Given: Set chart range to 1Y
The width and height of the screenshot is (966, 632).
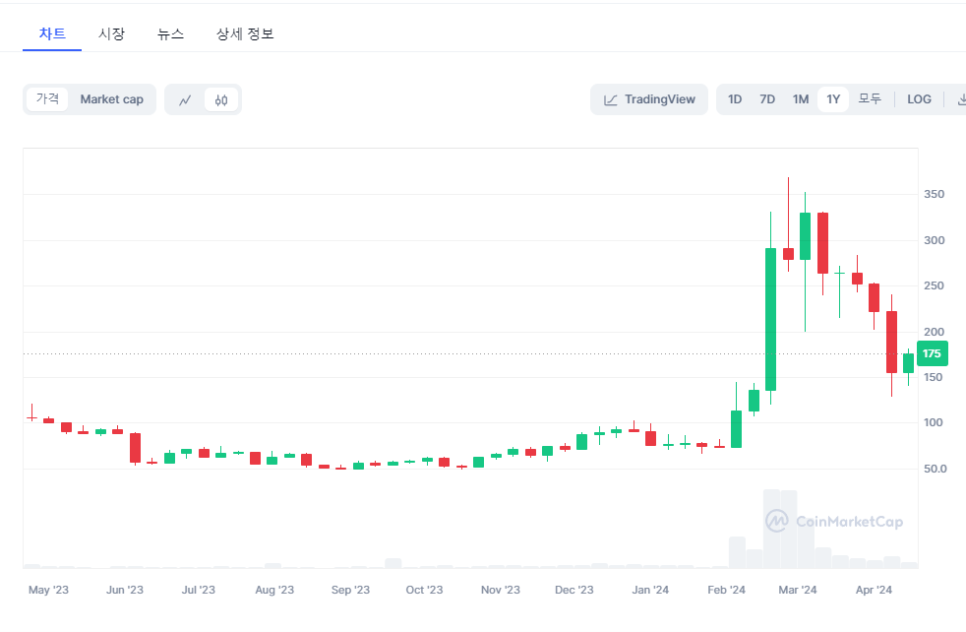Looking at the screenshot, I should coord(833,99).
